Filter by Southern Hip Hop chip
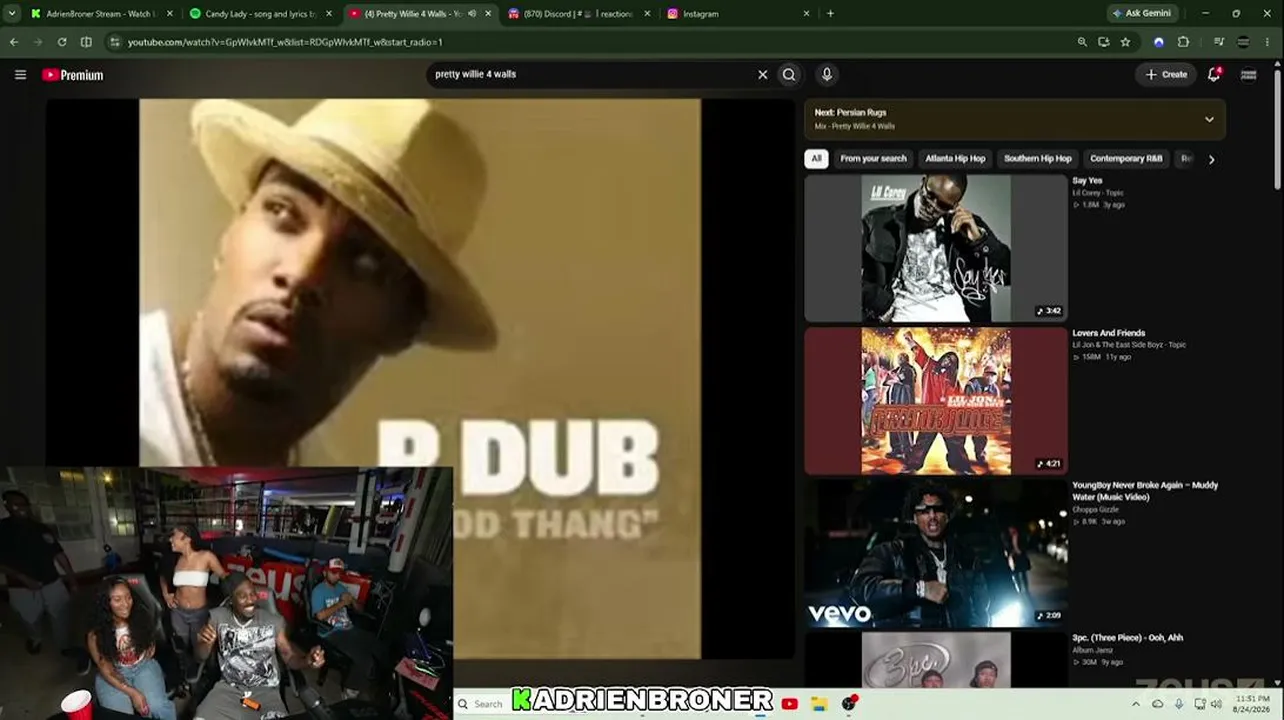 1038,158
